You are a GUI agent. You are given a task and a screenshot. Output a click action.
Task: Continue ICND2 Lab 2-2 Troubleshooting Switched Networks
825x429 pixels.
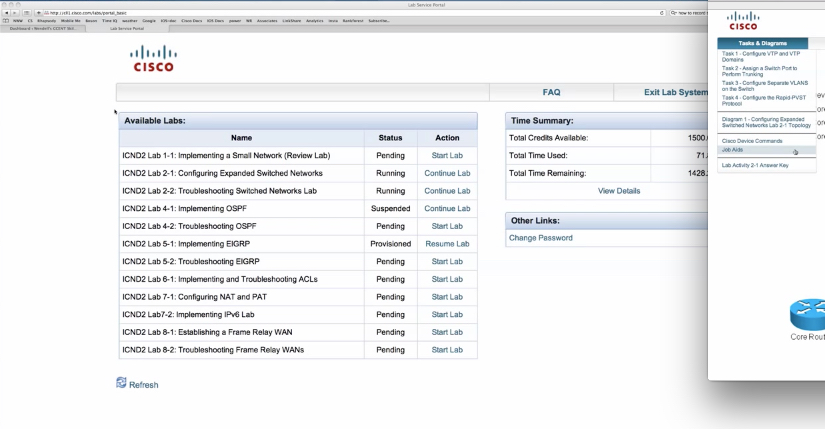point(447,191)
